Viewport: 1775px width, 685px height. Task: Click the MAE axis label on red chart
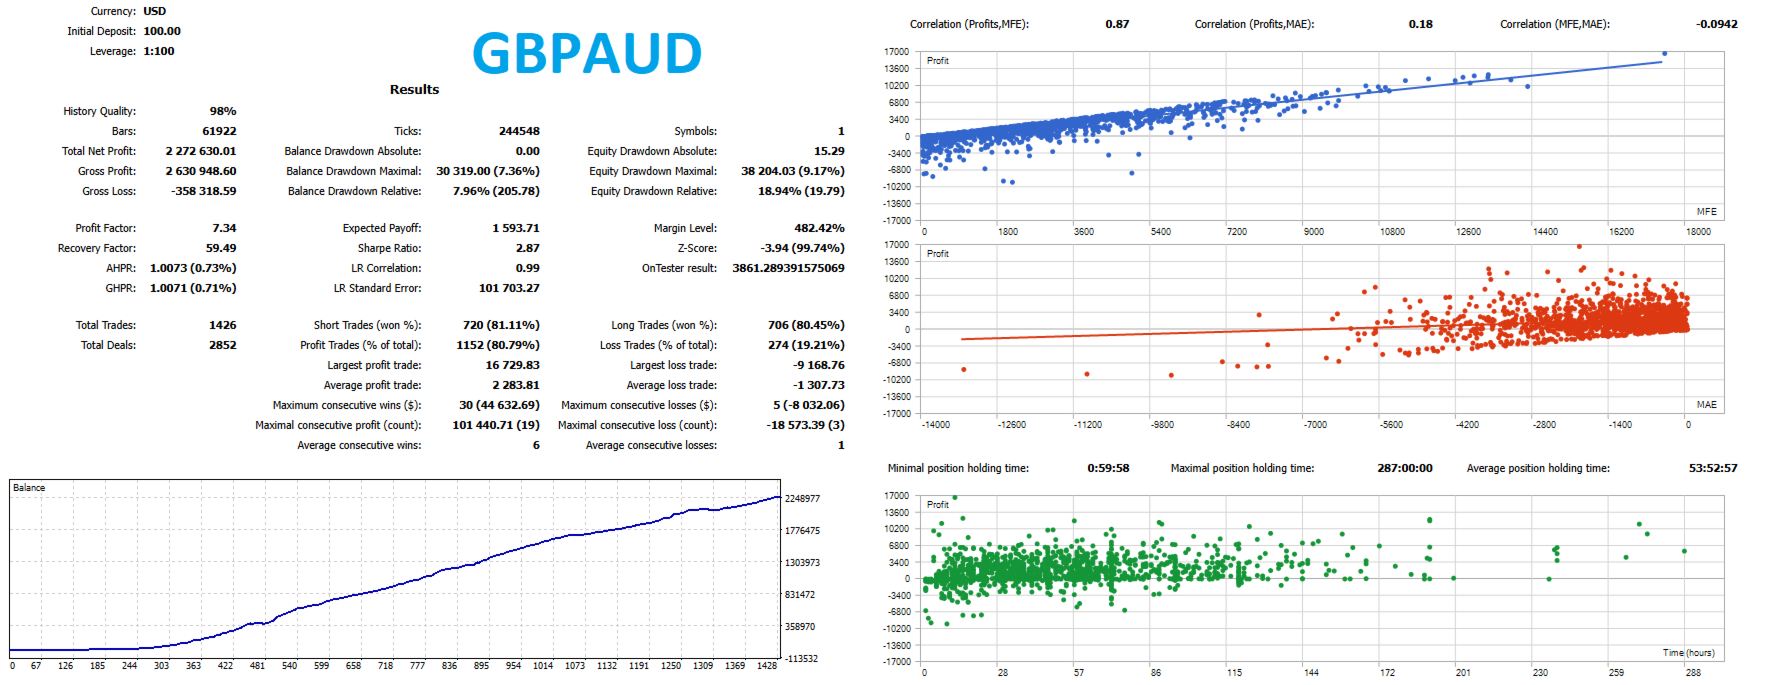tap(1706, 405)
